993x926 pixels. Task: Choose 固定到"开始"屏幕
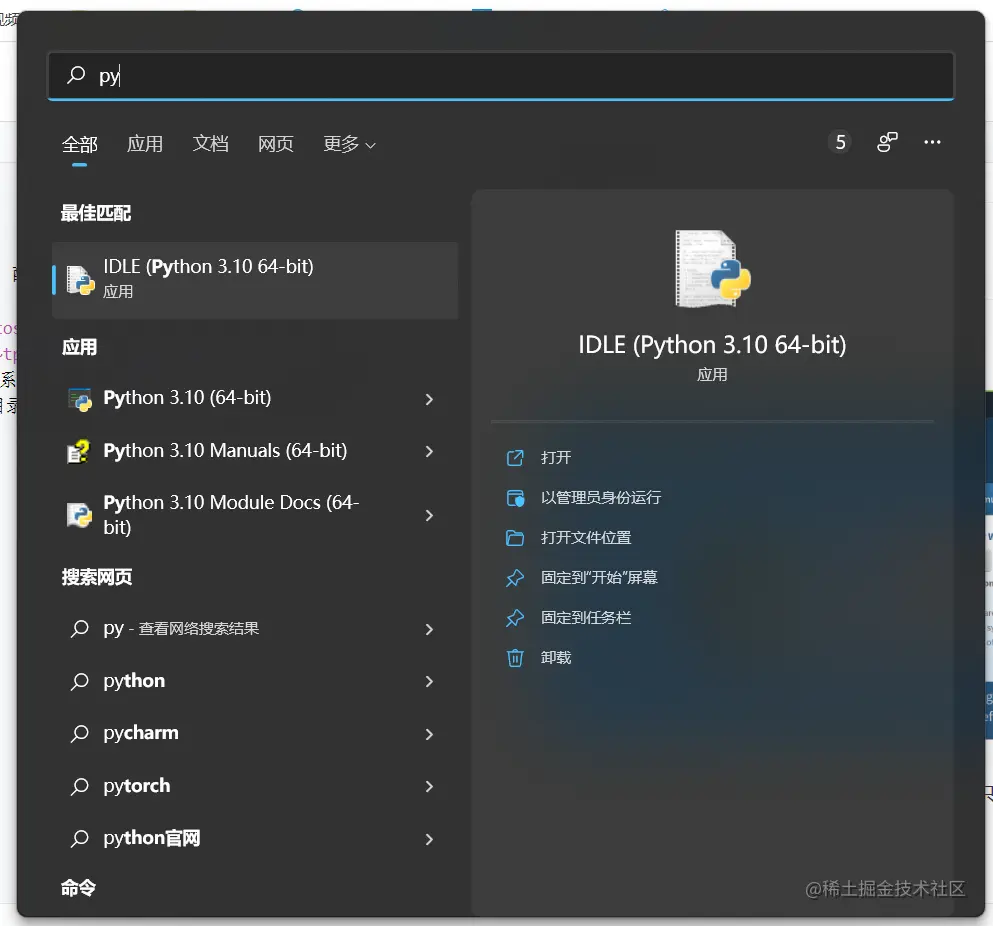[599, 578]
